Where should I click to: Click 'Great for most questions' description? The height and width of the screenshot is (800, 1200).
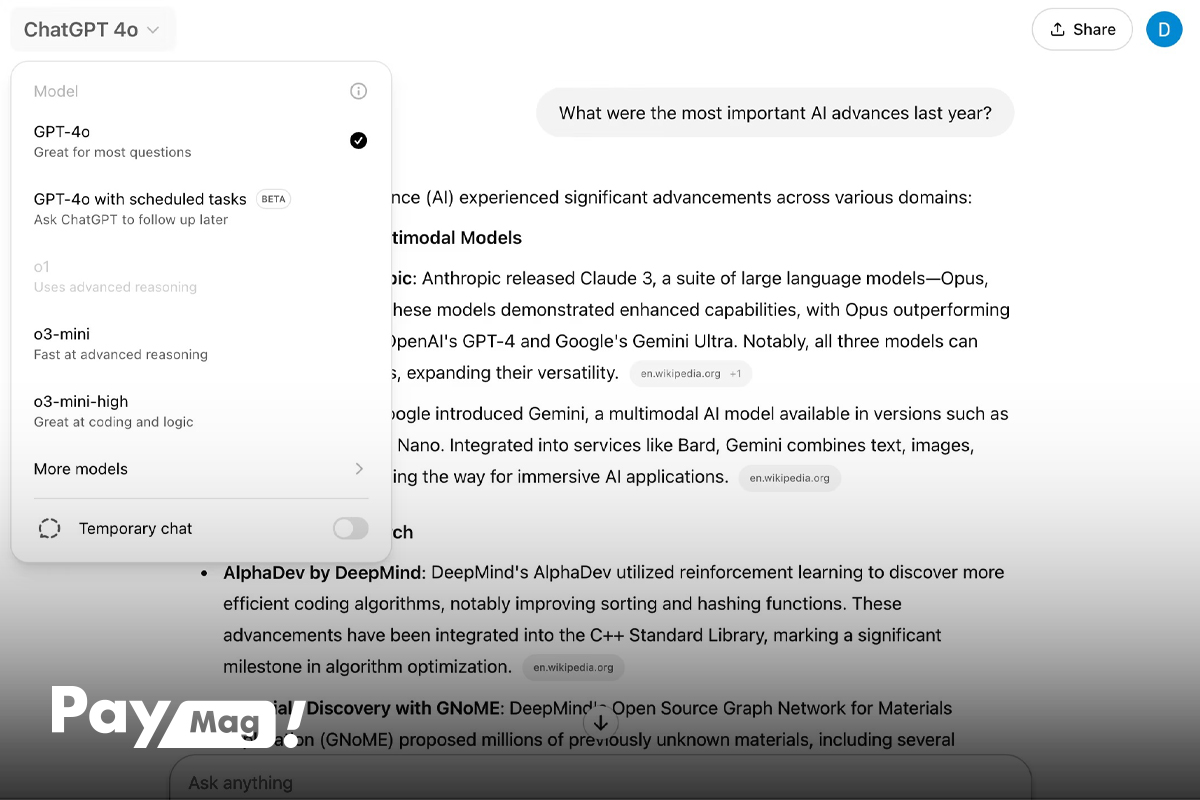[x=112, y=153]
